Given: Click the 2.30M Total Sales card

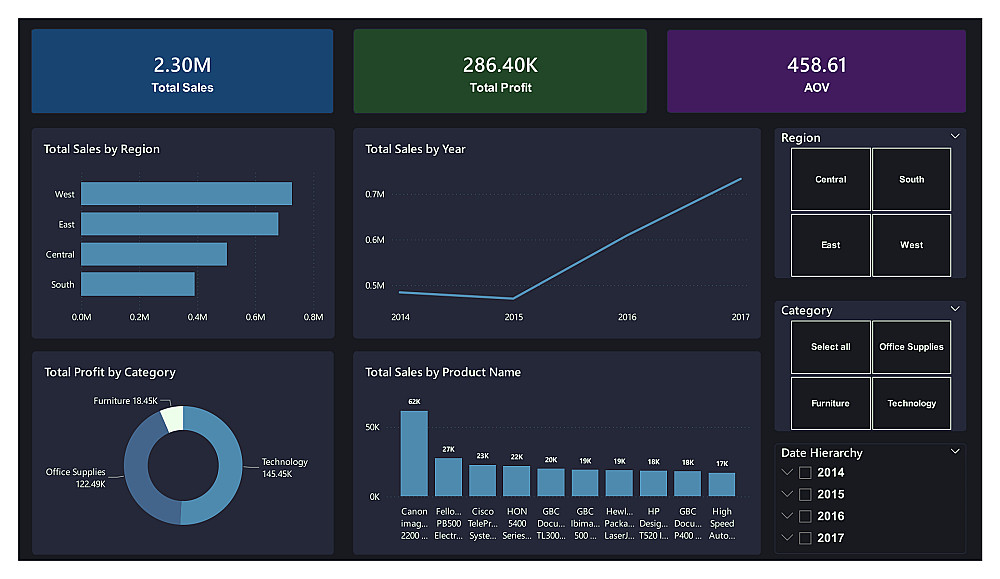Looking at the screenshot, I should point(182,71).
